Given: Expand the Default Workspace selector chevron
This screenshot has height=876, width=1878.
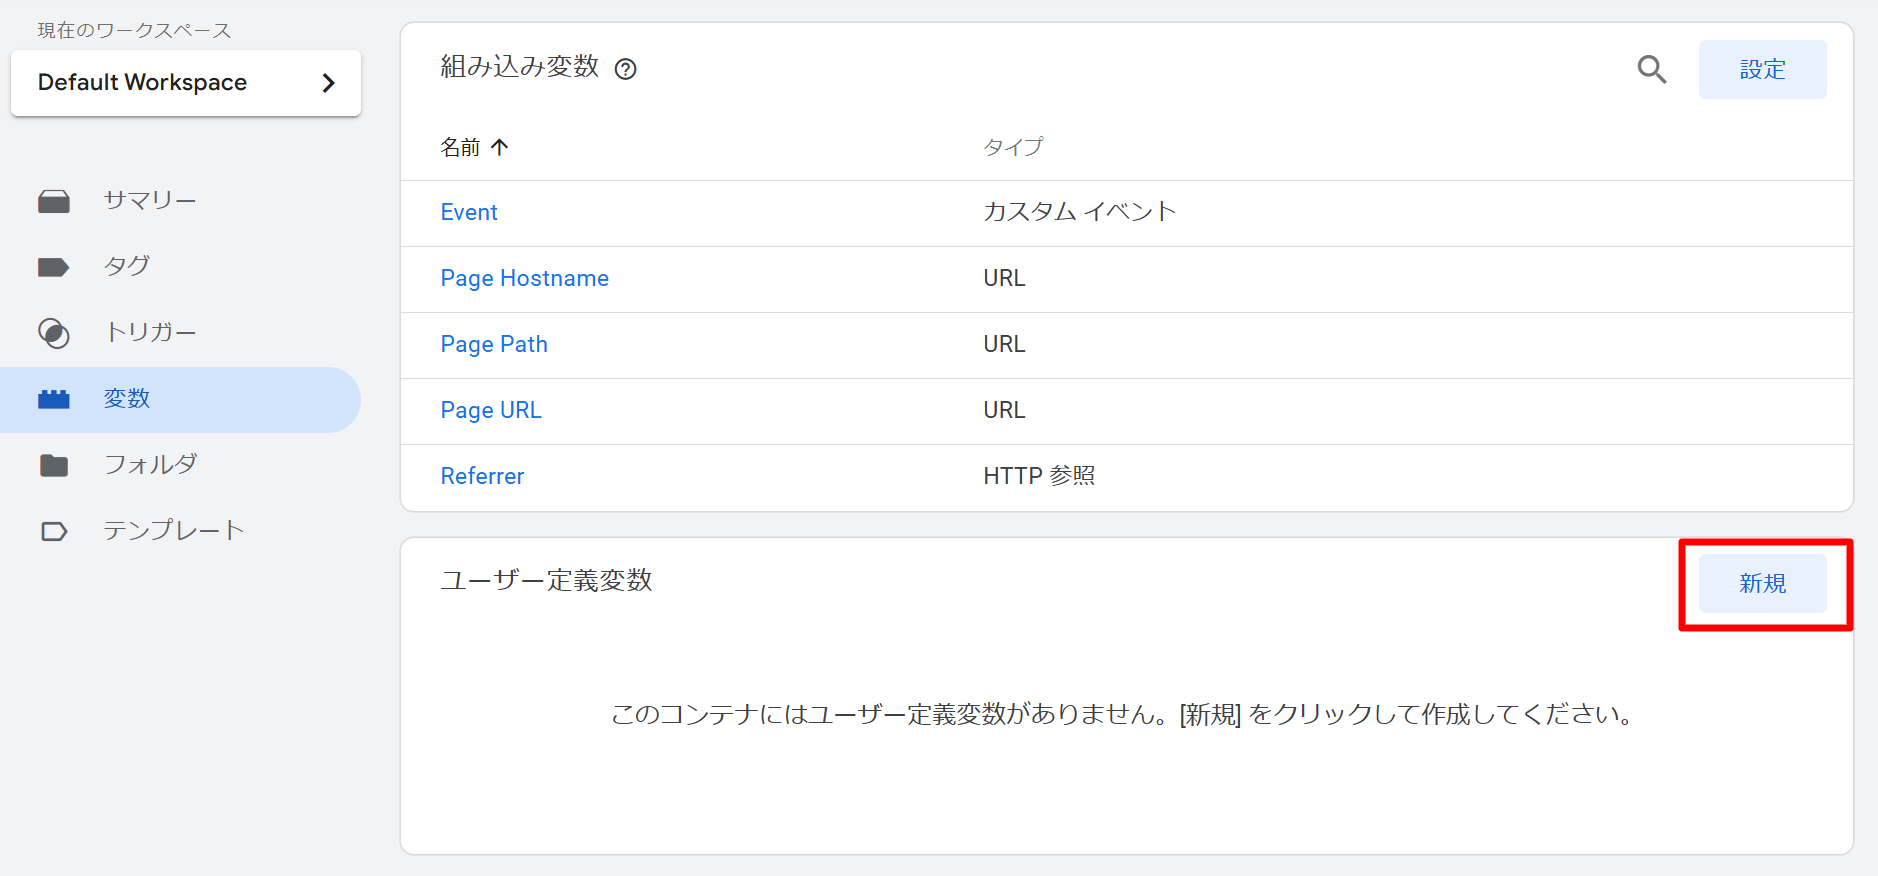Looking at the screenshot, I should [328, 83].
